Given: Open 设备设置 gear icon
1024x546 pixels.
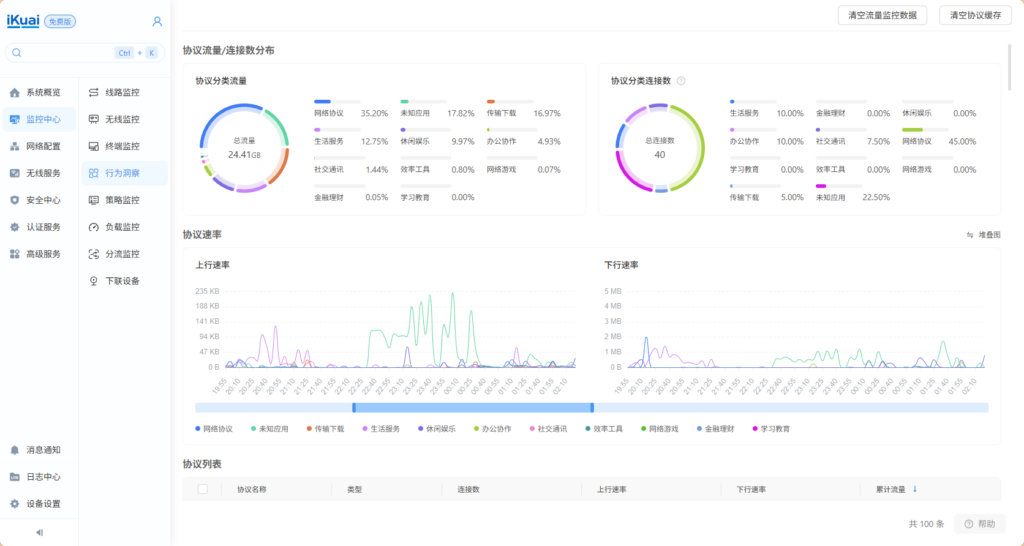Looking at the screenshot, I should [x=14, y=504].
